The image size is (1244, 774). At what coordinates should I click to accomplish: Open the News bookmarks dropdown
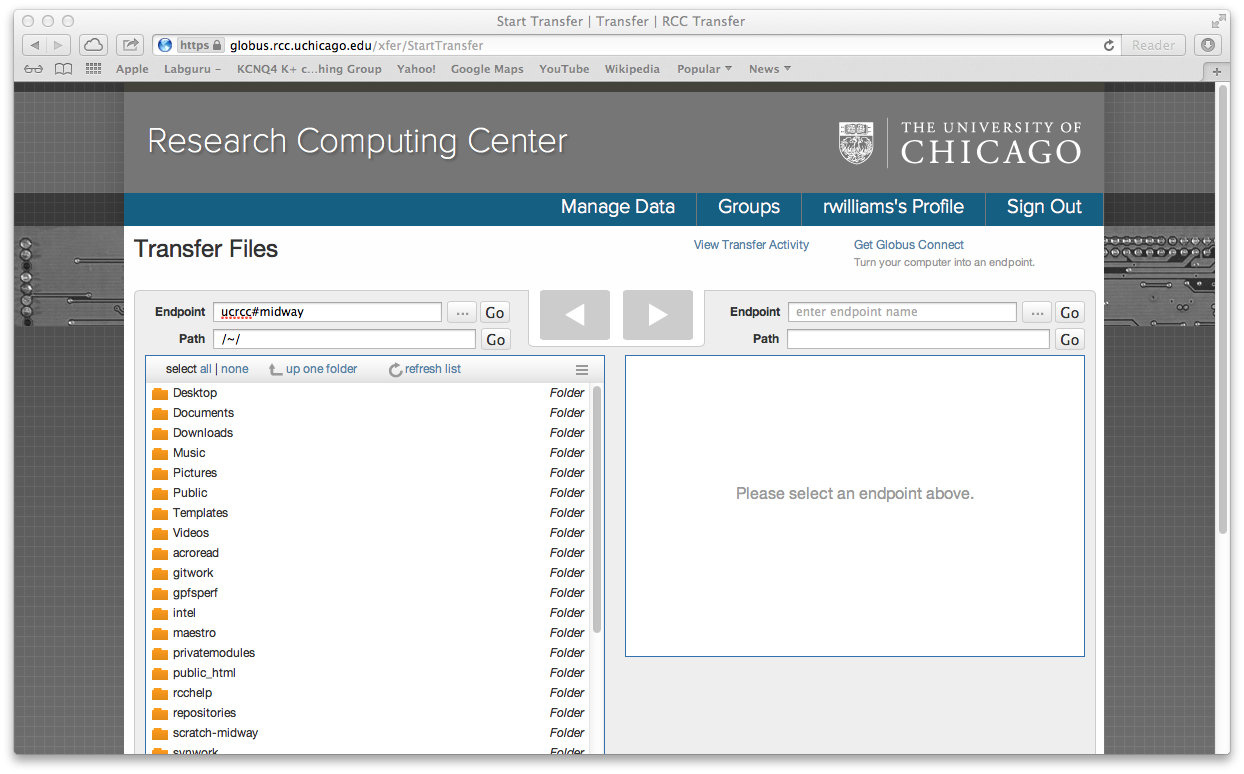pos(770,69)
